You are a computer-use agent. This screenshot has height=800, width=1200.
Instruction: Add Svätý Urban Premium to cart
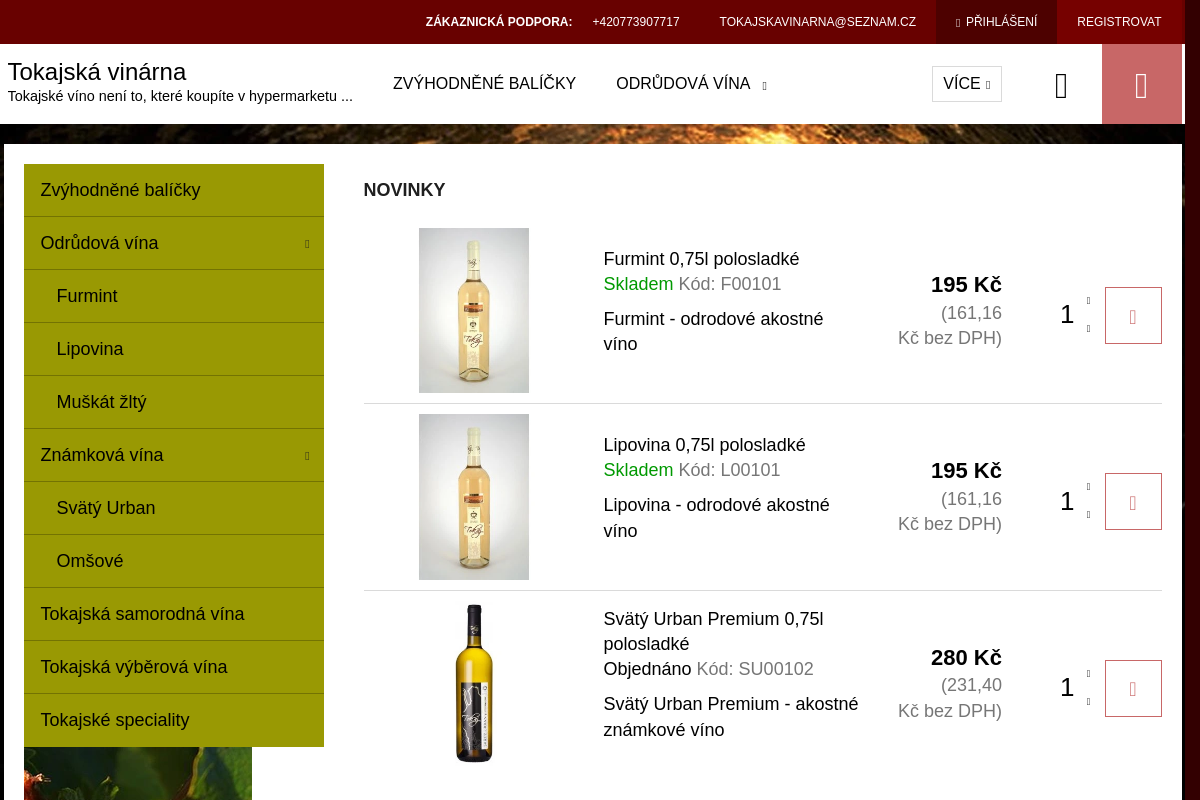click(x=1132, y=688)
